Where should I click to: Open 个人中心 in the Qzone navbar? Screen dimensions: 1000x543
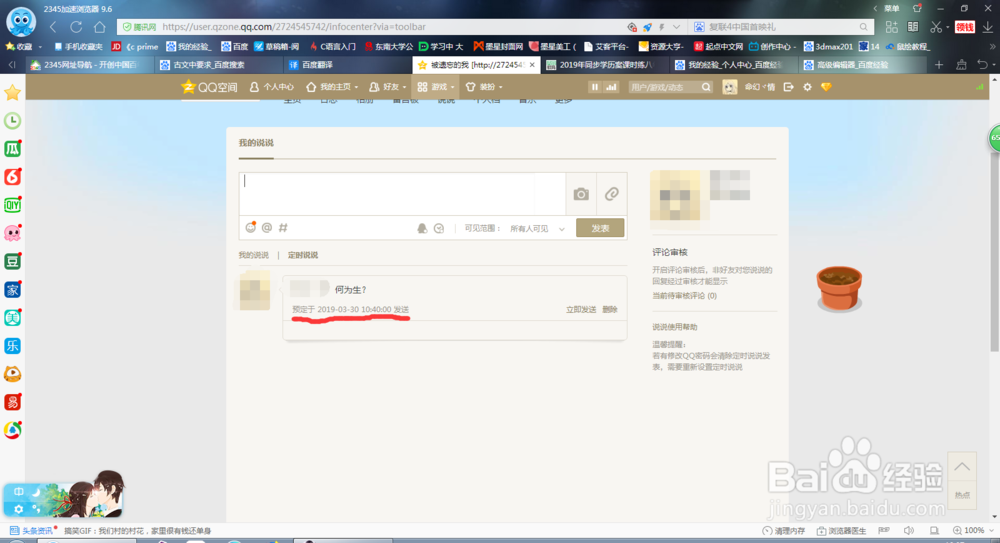(x=272, y=87)
